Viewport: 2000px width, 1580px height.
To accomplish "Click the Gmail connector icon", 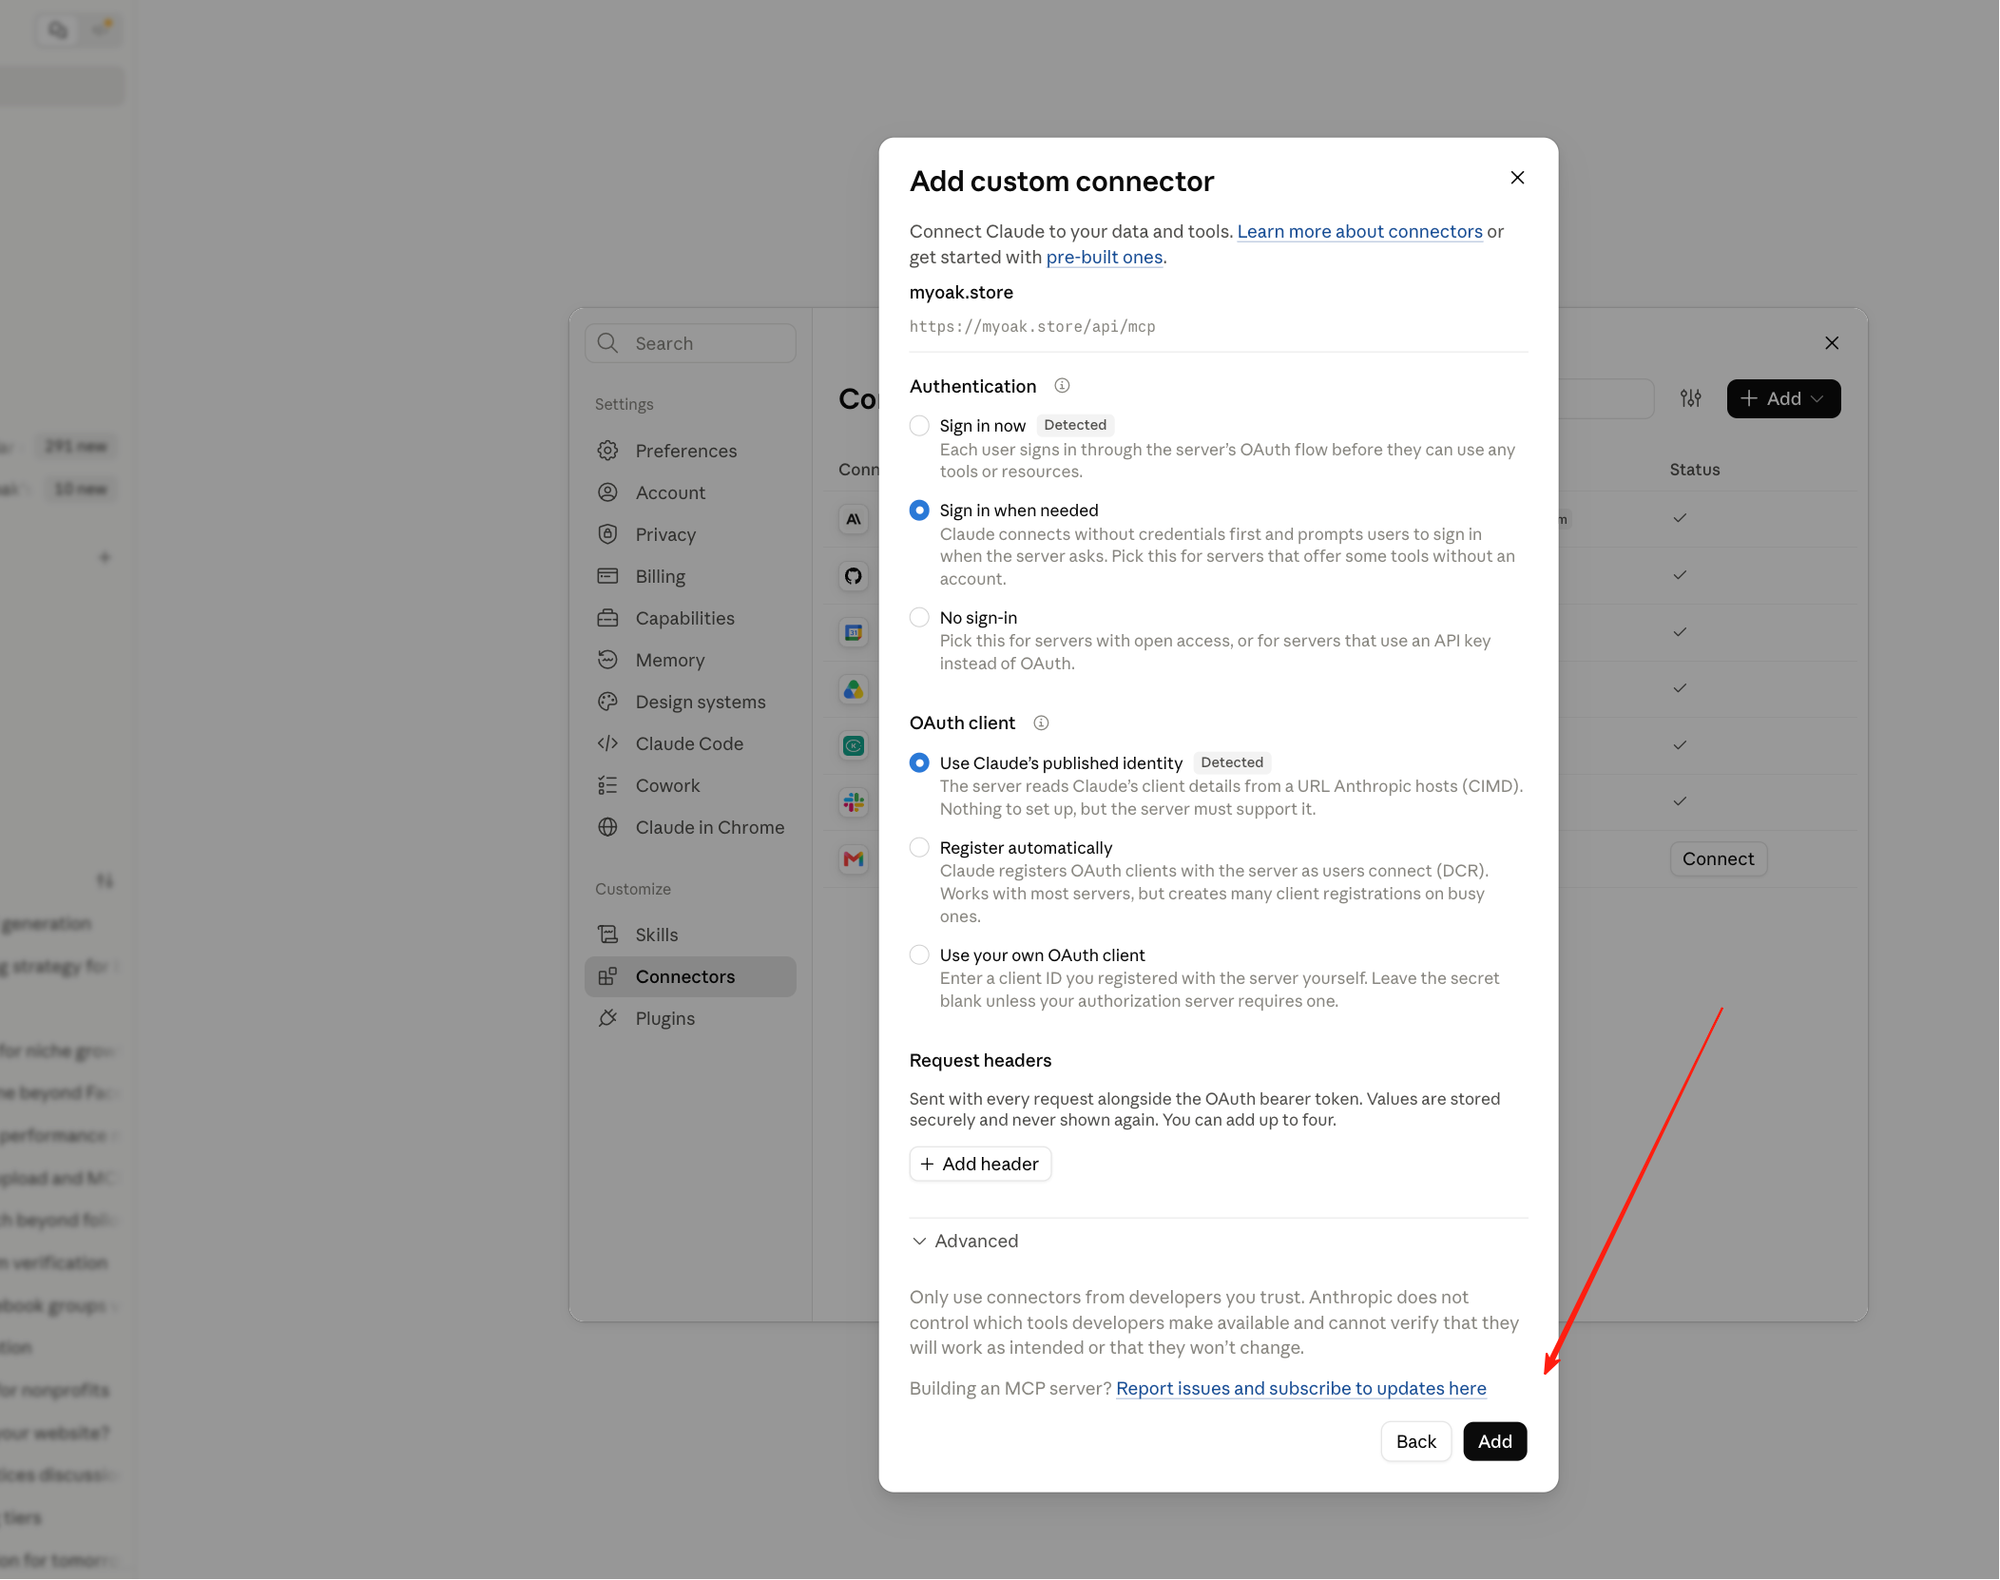I will pos(853,859).
